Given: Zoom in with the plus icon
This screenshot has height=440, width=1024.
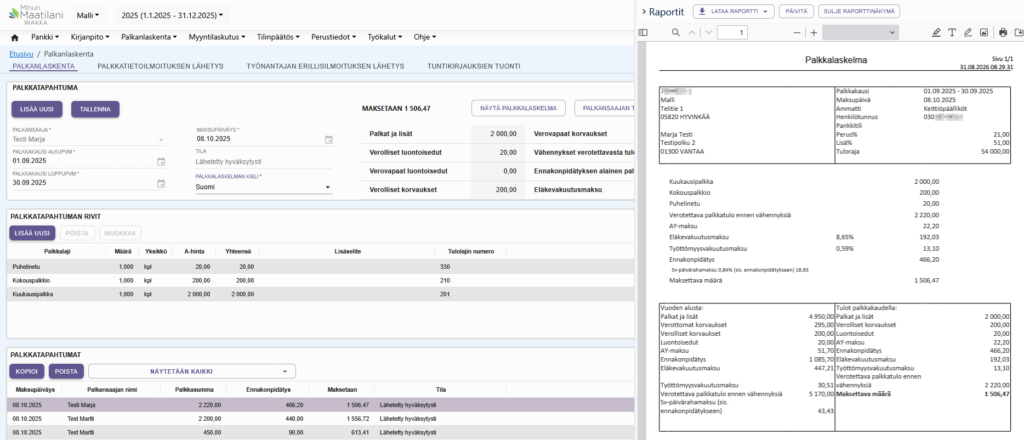Looking at the screenshot, I should click(x=814, y=33).
